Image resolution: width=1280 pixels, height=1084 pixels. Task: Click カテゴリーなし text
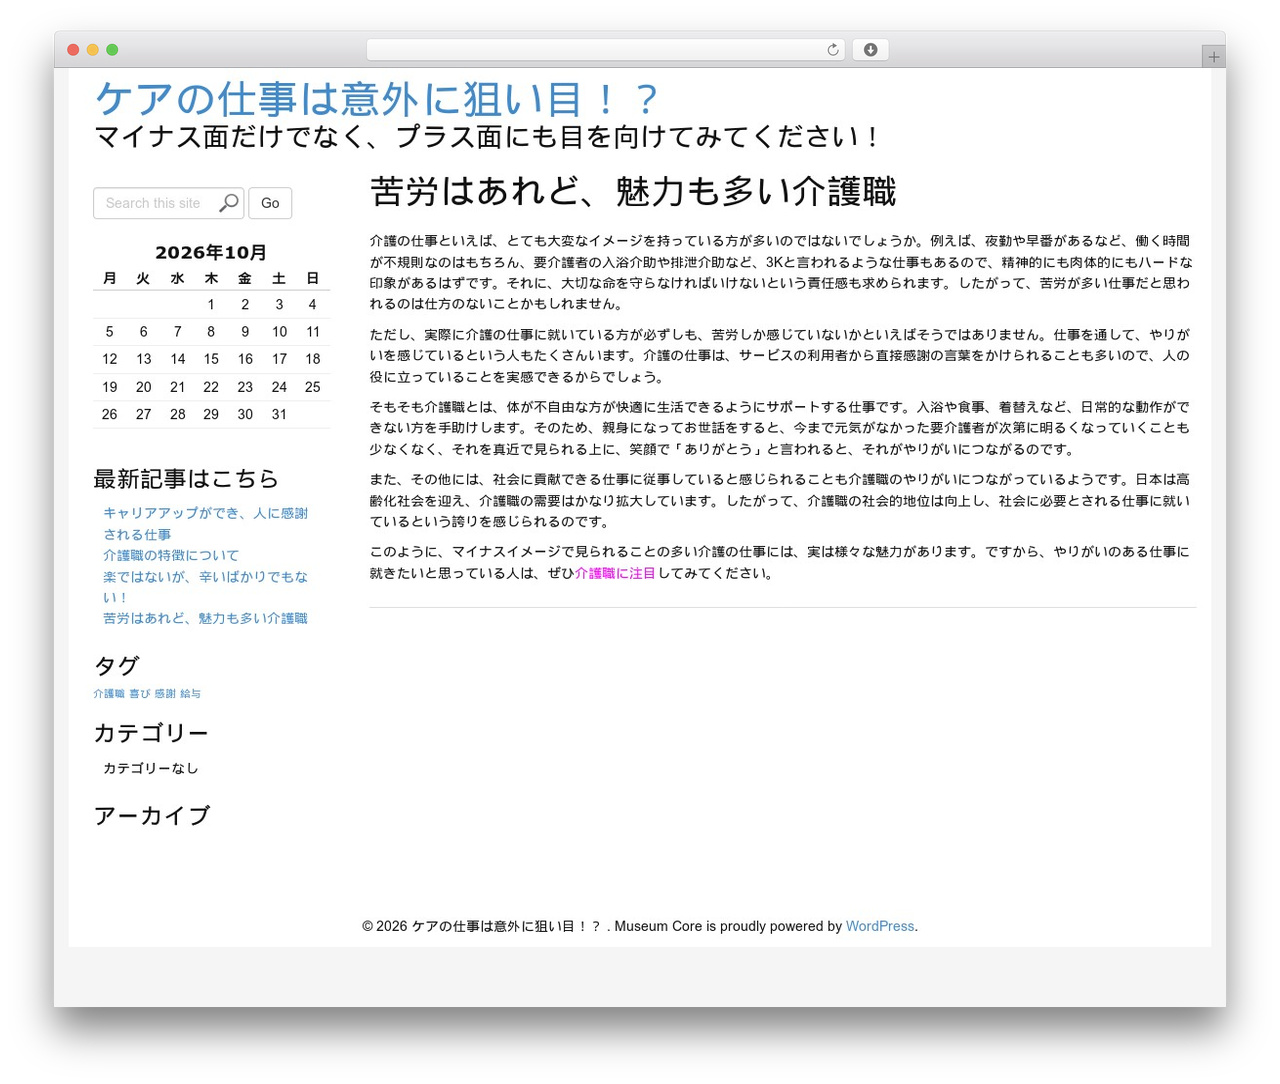click(151, 768)
